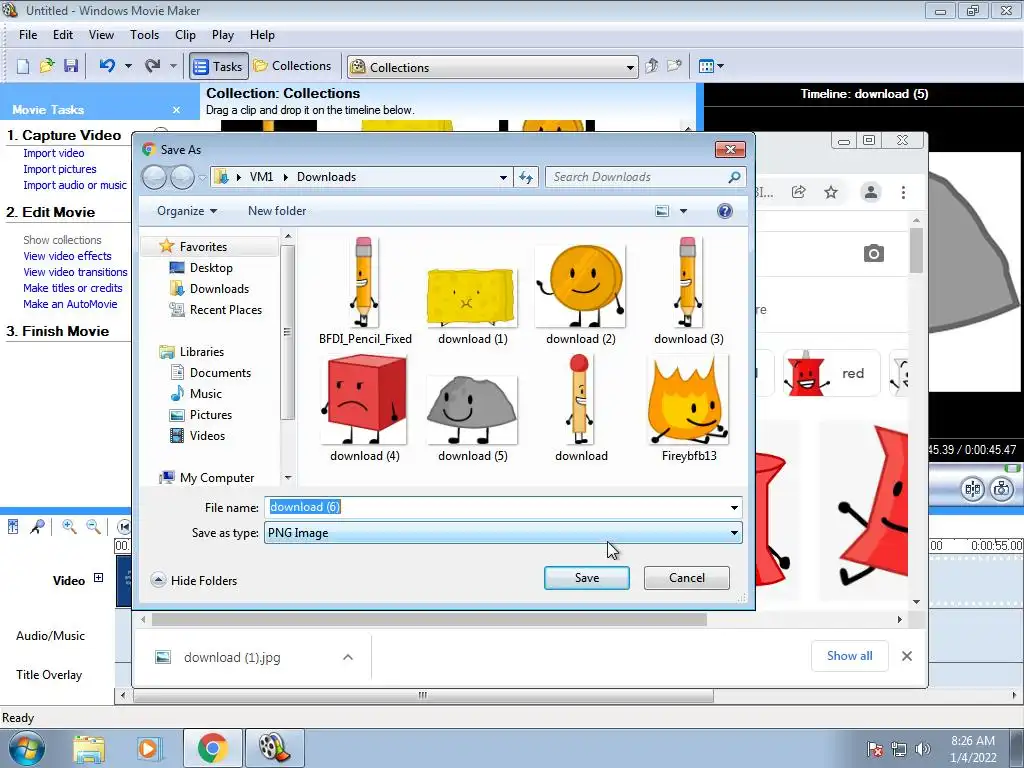This screenshot has width=1024, height=768.
Task: Click the Undo arrow icon
Action: click(107, 66)
